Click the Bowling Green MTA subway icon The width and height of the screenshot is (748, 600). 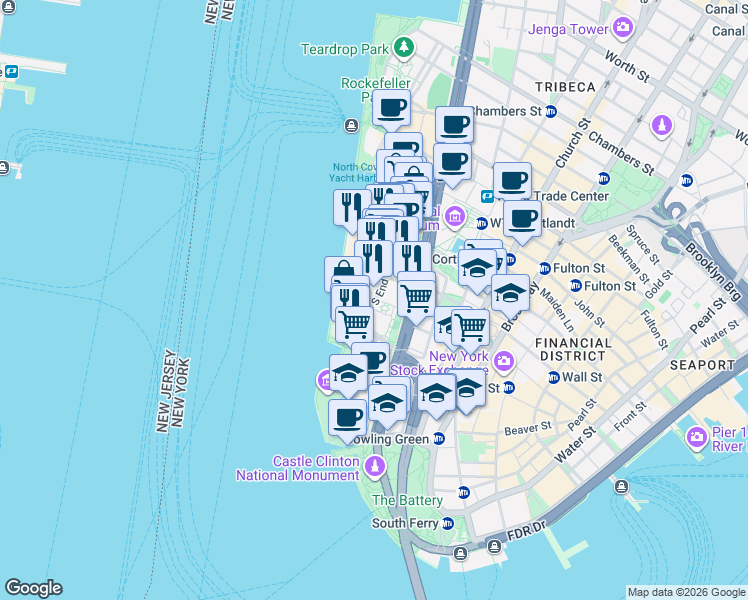439,439
